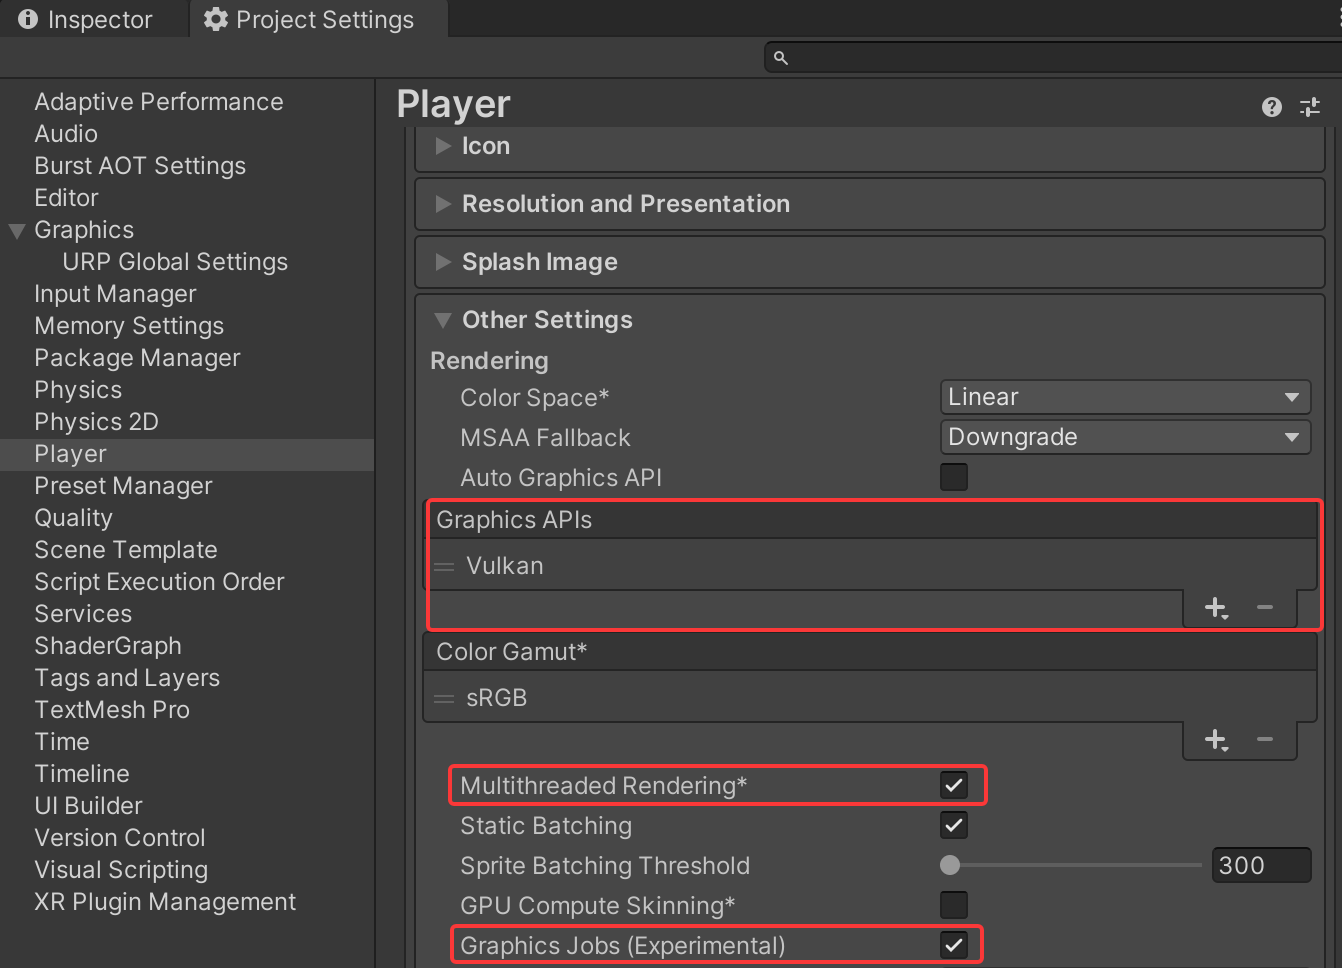The width and height of the screenshot is (1342, 968).
Task: Click minus icon under Color Gamut list
Action: click(1265, 739)
